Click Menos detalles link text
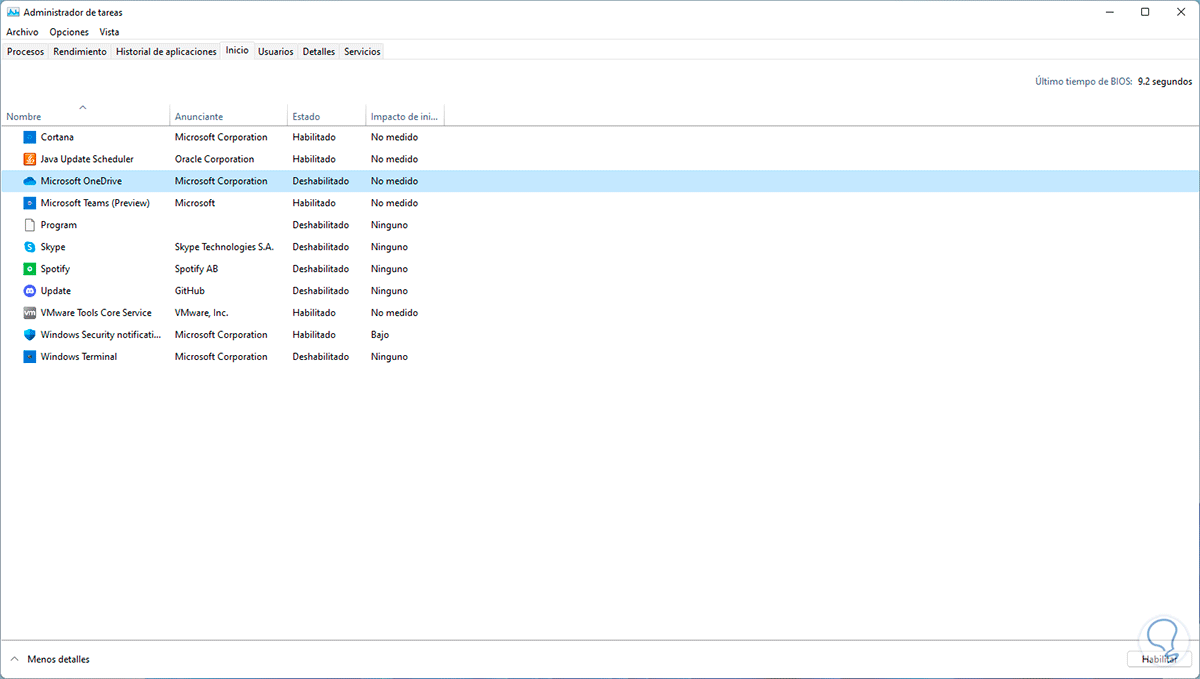This screenshot has width=1200, height=679. click(x=58, y=659)
